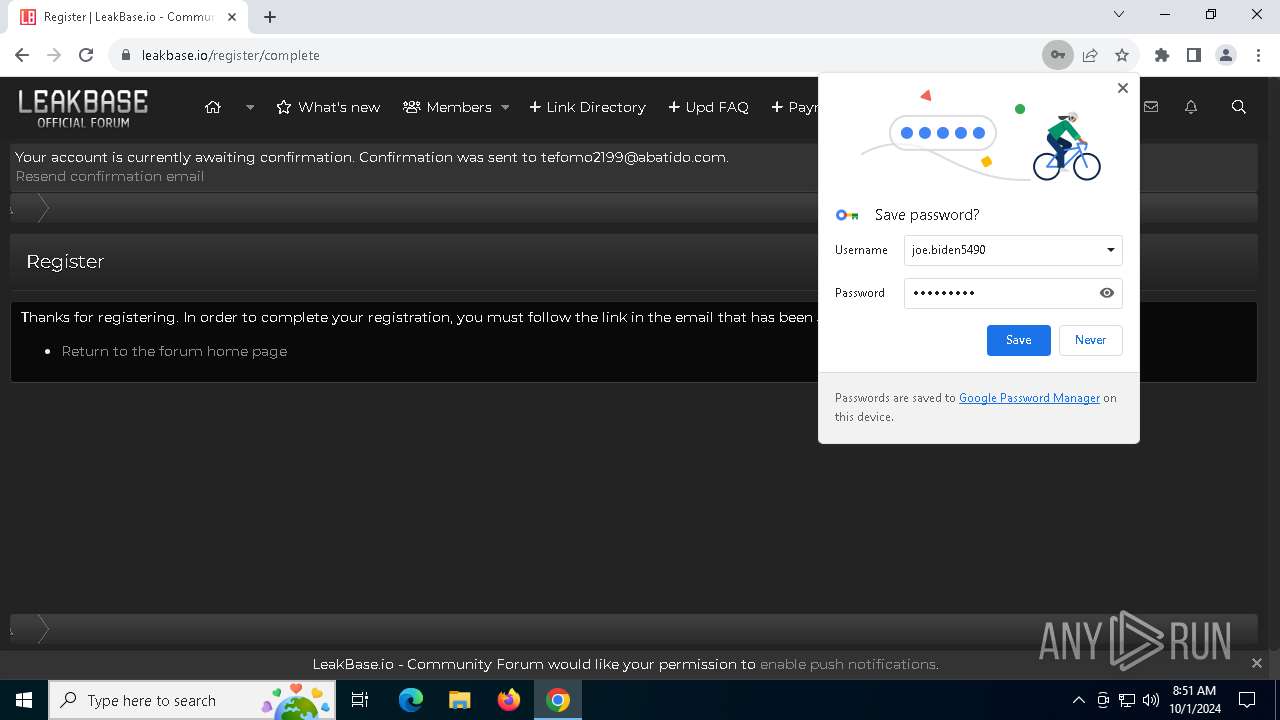Dismiss the push notification banner
The width and height of the screenshot is (1280, 720).
tap(1257, 663)
